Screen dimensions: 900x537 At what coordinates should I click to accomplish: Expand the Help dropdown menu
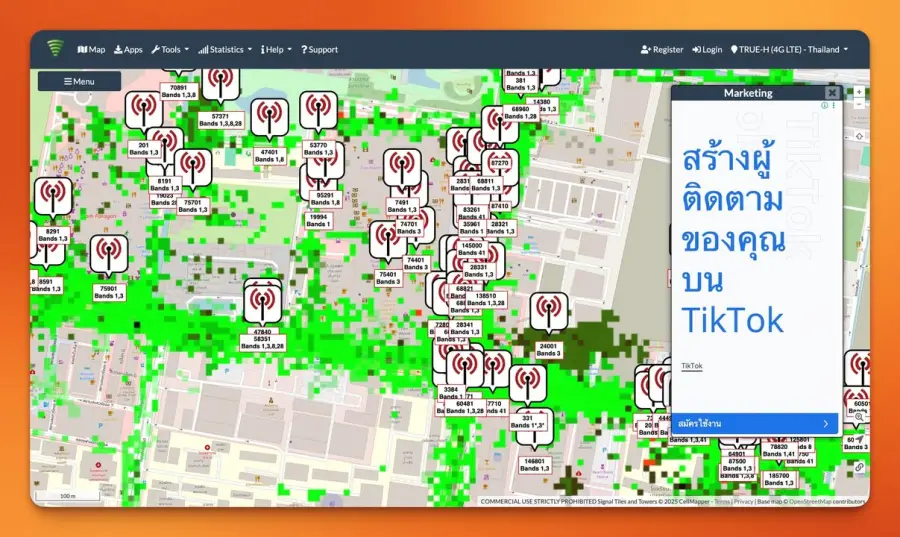pos(276,49)
